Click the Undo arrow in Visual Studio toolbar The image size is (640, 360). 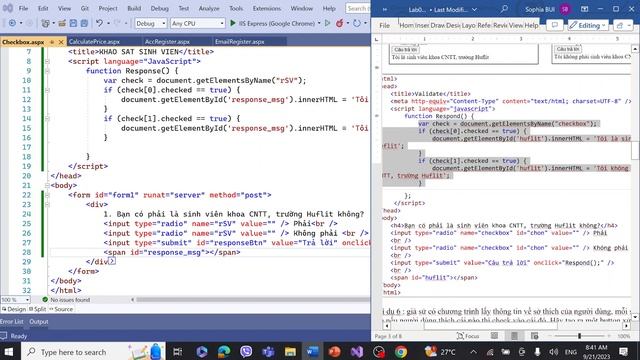pyautogui.click(x=99, y=23)
